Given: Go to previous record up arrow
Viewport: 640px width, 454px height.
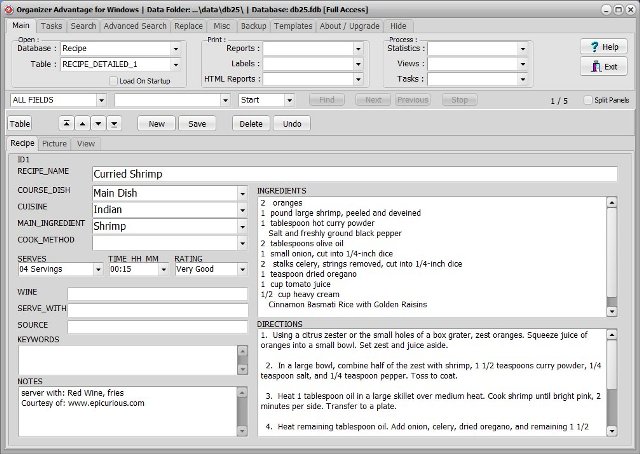Looking at the screenshot, I should [x=82, y=123].
